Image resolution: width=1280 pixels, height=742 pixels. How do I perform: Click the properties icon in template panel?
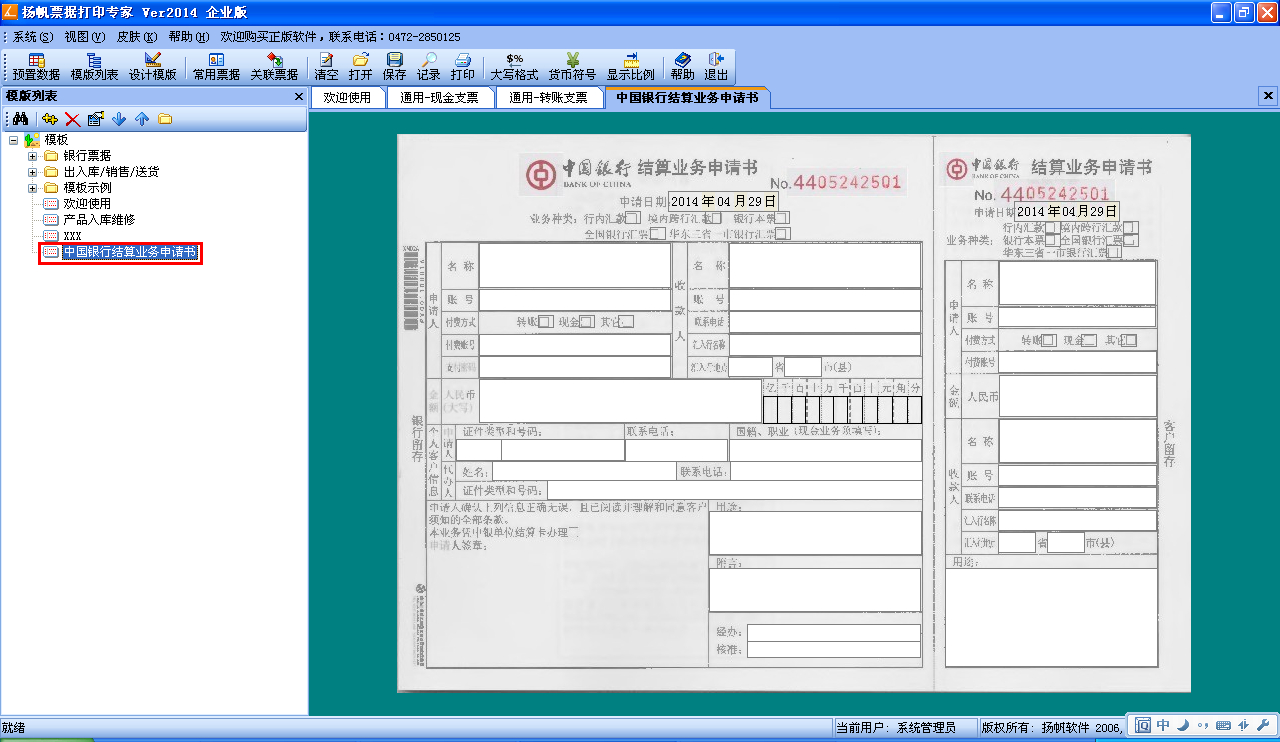[96, 119]
